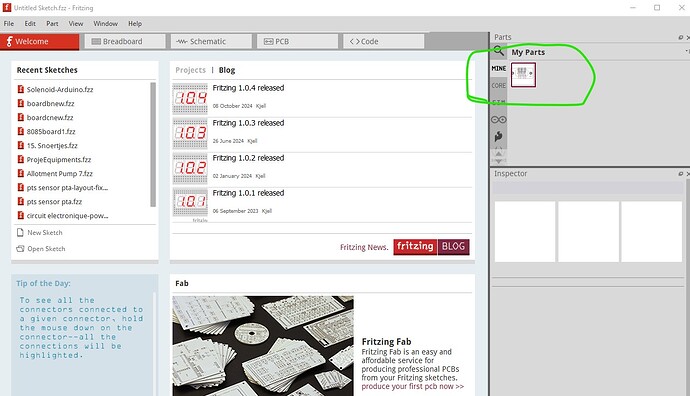Undock the Inspector panel
Viewport: 690px width, 396px height.
point(680,174)
